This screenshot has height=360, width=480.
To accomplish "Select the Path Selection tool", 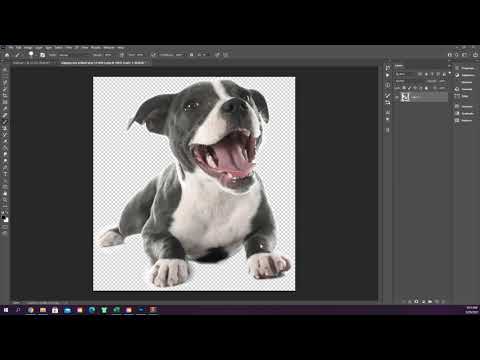I will 5,180.
